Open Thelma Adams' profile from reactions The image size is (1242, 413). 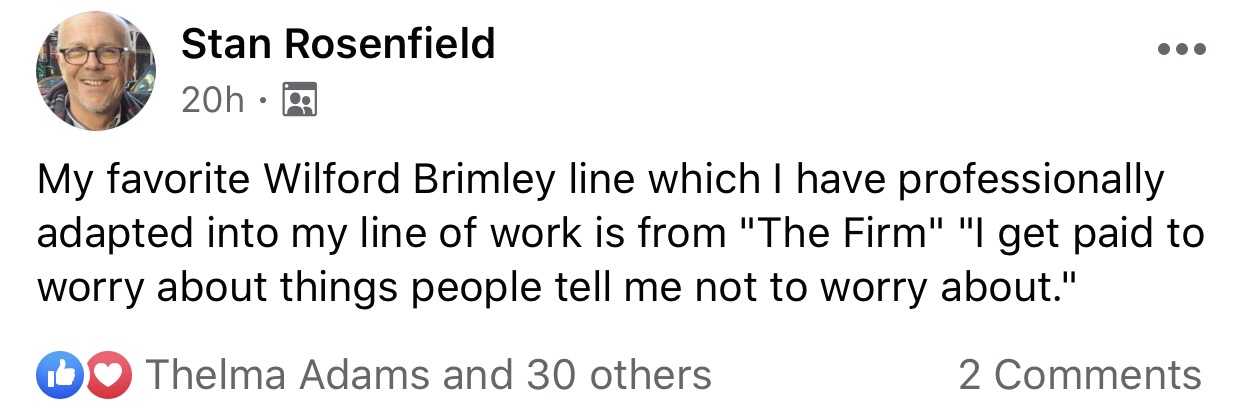coord(288,375)
